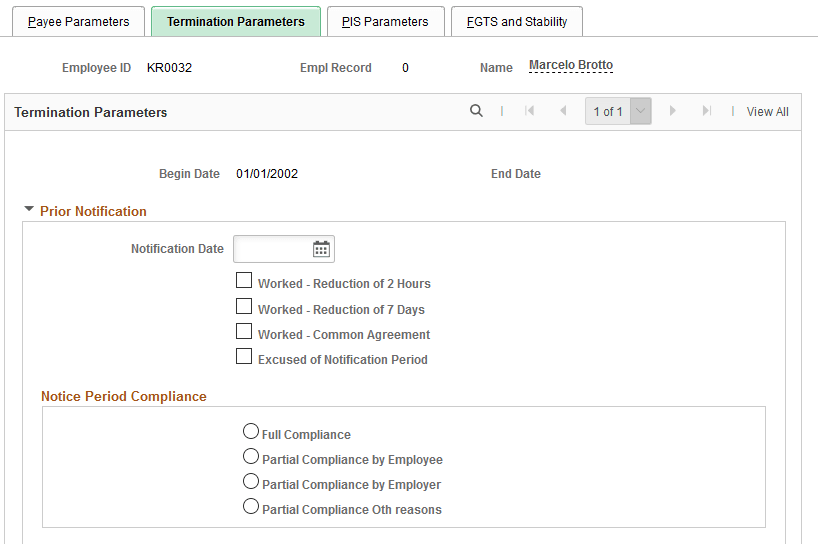The width and height of the screenshot is (818, 544).
Task: Open the FGTS and Stability tab
Action: pyautogui.click(x=516, y=21)
